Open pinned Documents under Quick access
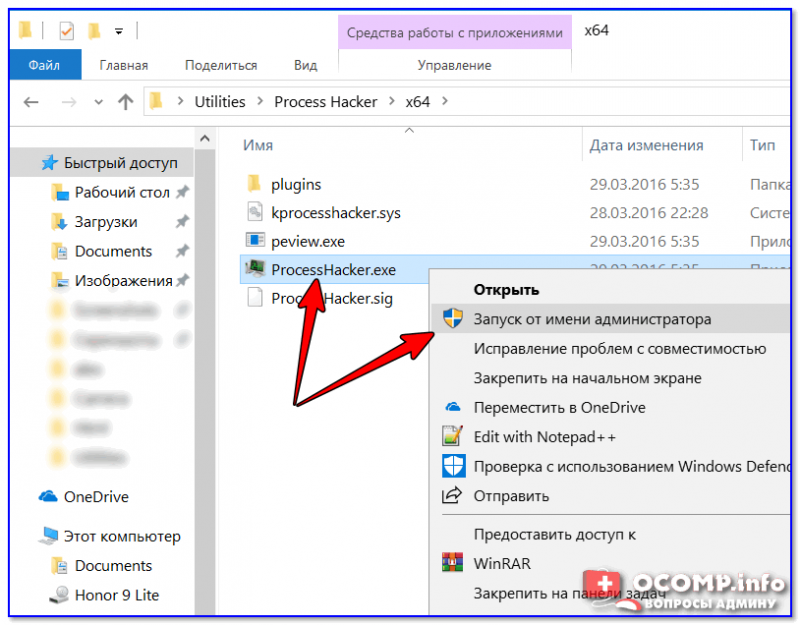 click(113, 251)
